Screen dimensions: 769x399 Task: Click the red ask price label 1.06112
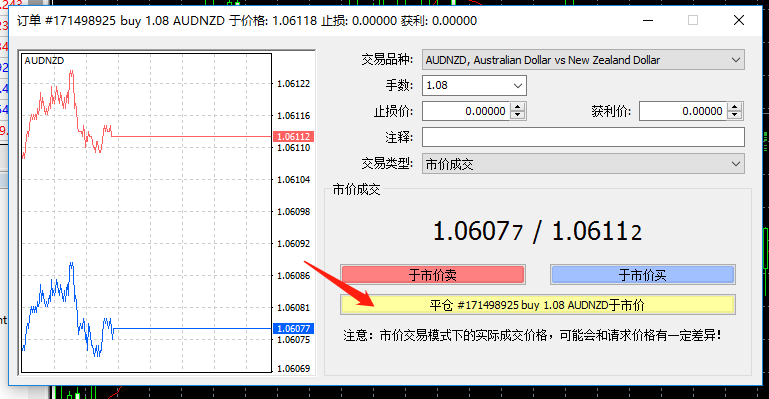click(x=293, y=136)
